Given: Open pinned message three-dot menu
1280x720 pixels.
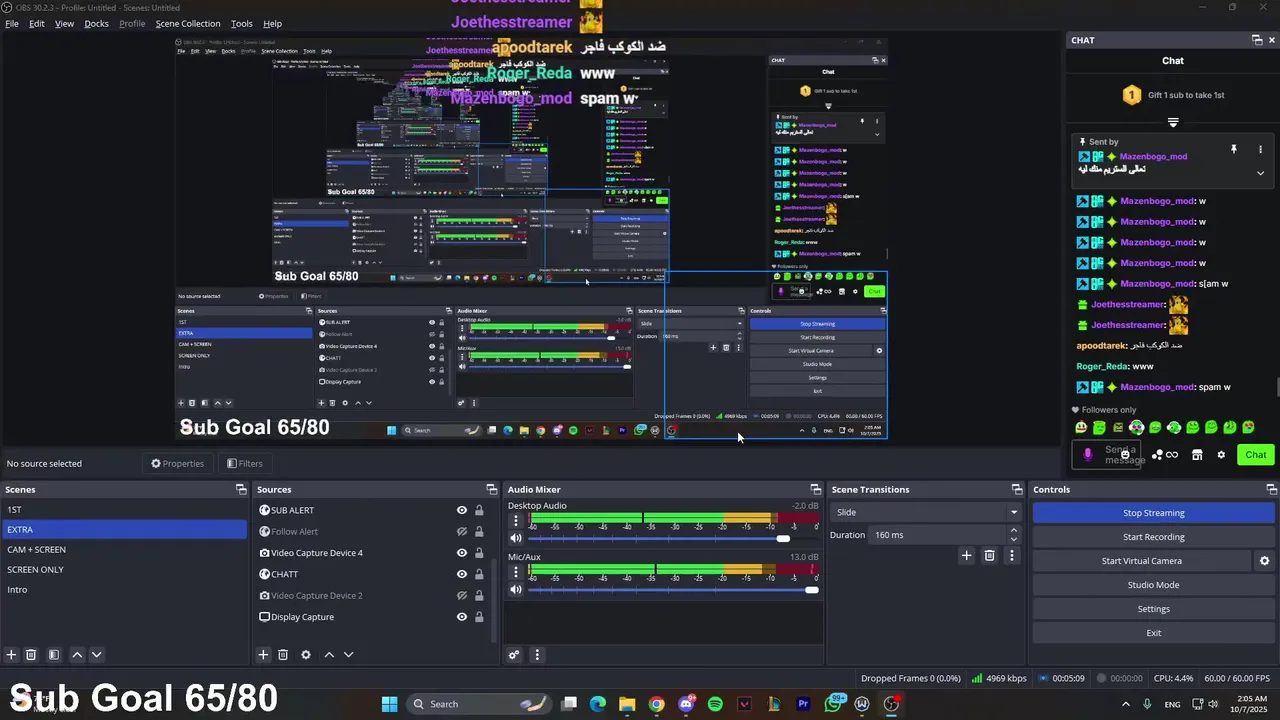Looking at the screenshot, I should click(x=1260, y=149).
